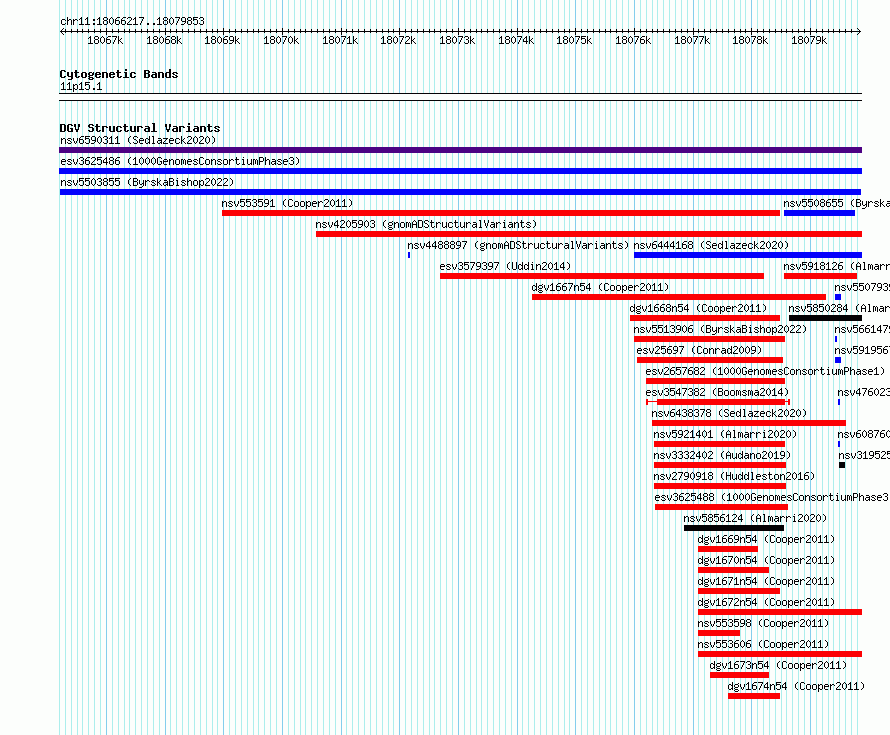Open variant dgv1674n54 (Cooper2011)
This screenshot has width=890, height=735.
point(796,686)
